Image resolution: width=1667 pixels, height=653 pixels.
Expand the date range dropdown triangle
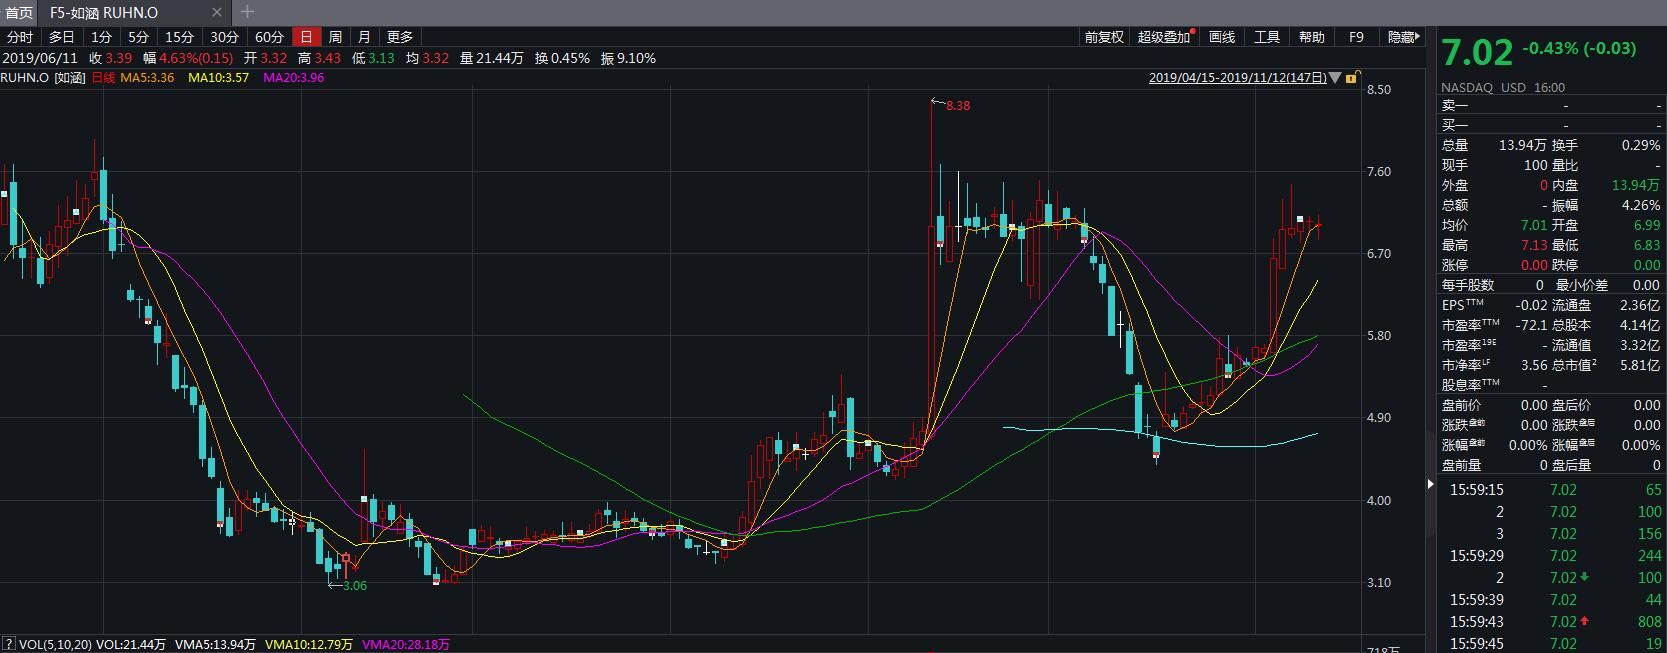tap(1335, 77)
